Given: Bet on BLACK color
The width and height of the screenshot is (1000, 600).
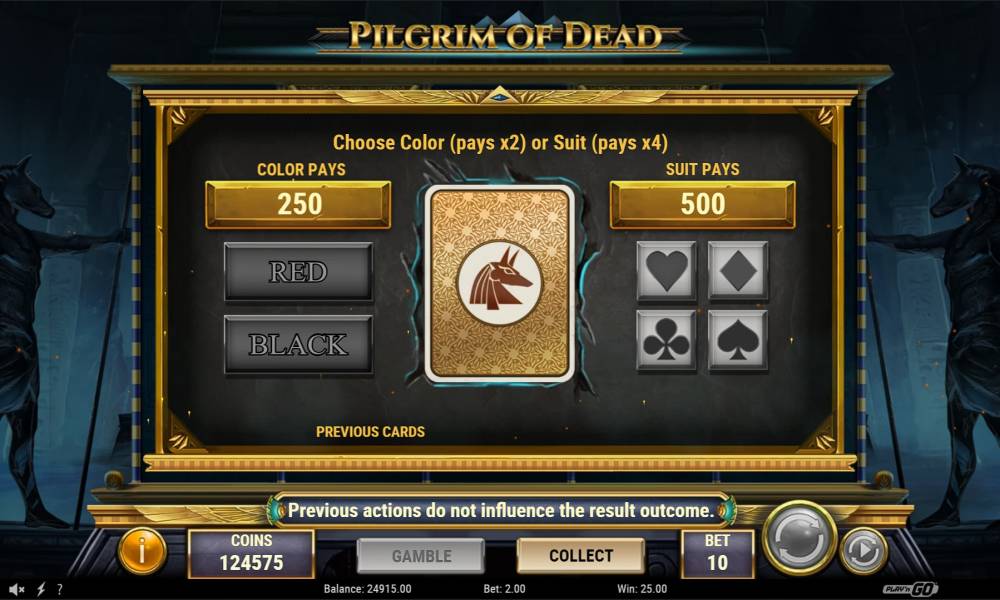Looking at the screenshot, I should 298,344.
